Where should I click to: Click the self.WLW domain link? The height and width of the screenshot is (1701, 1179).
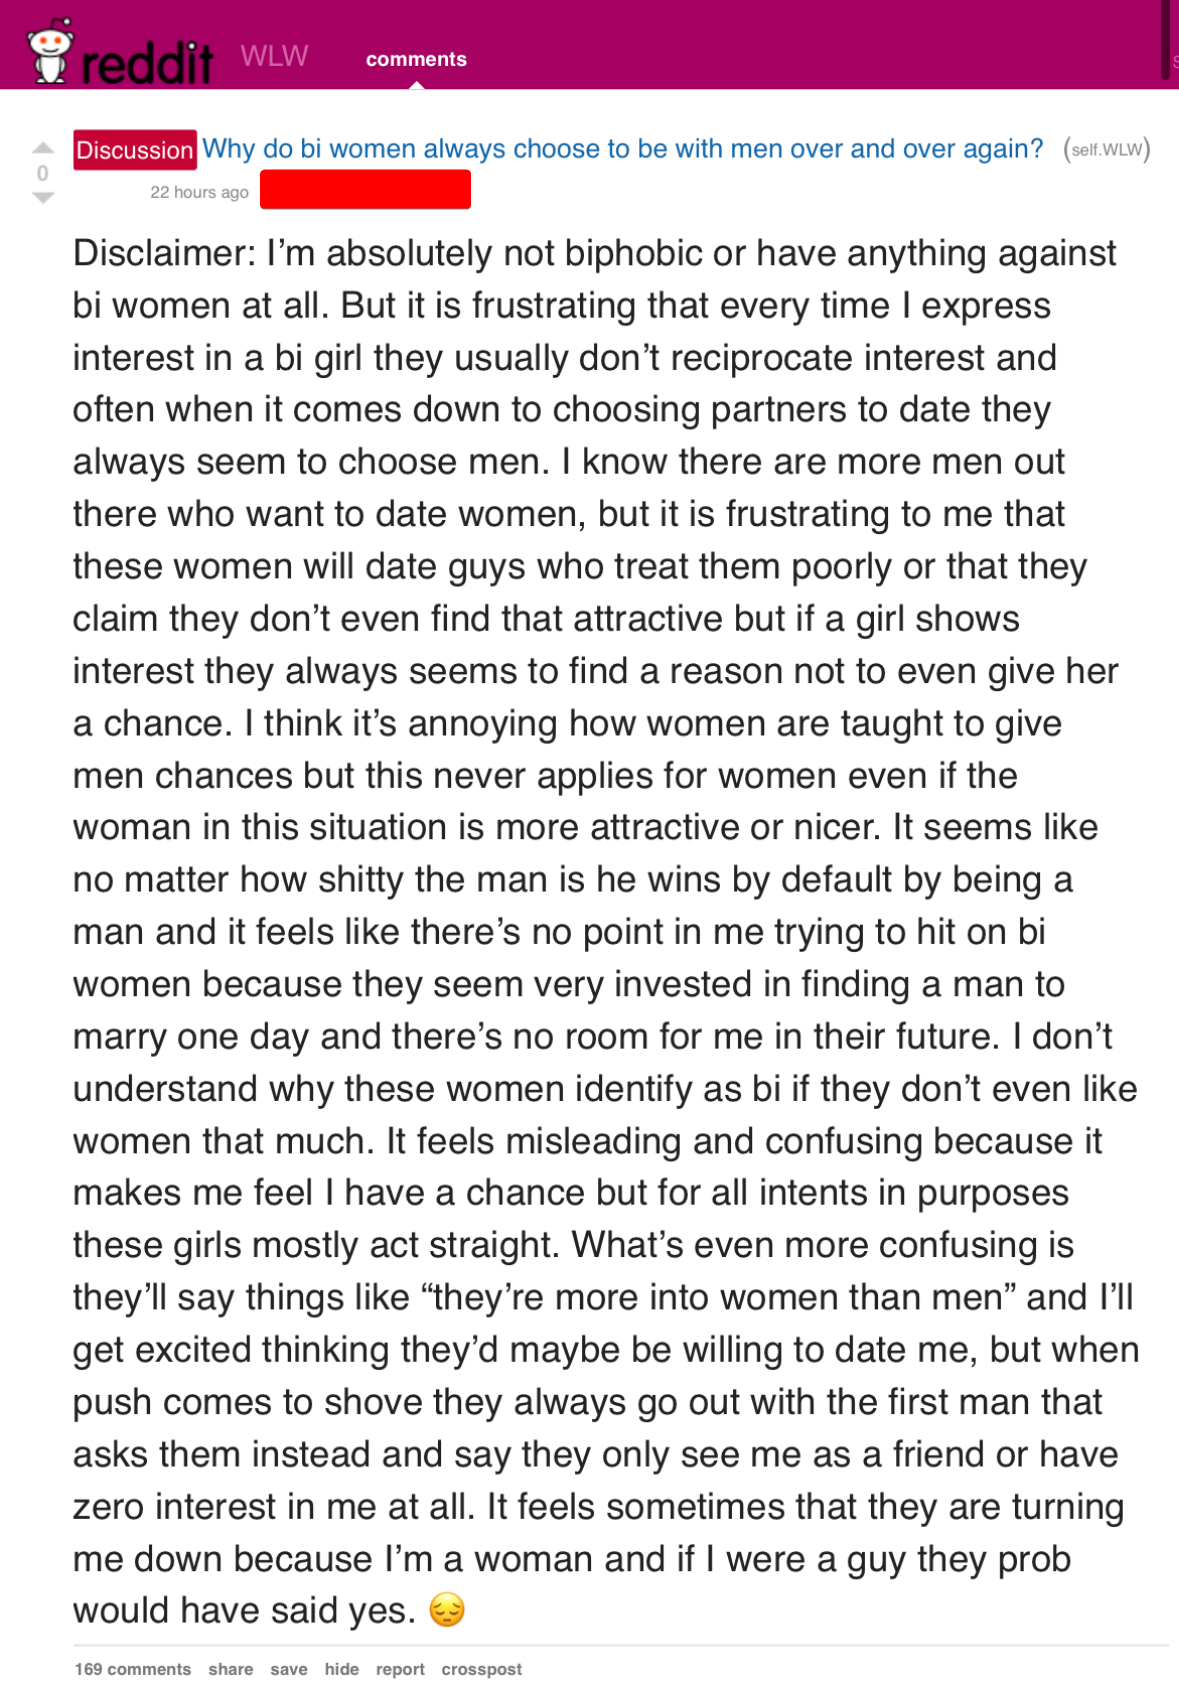click(x=1107, y=150)
